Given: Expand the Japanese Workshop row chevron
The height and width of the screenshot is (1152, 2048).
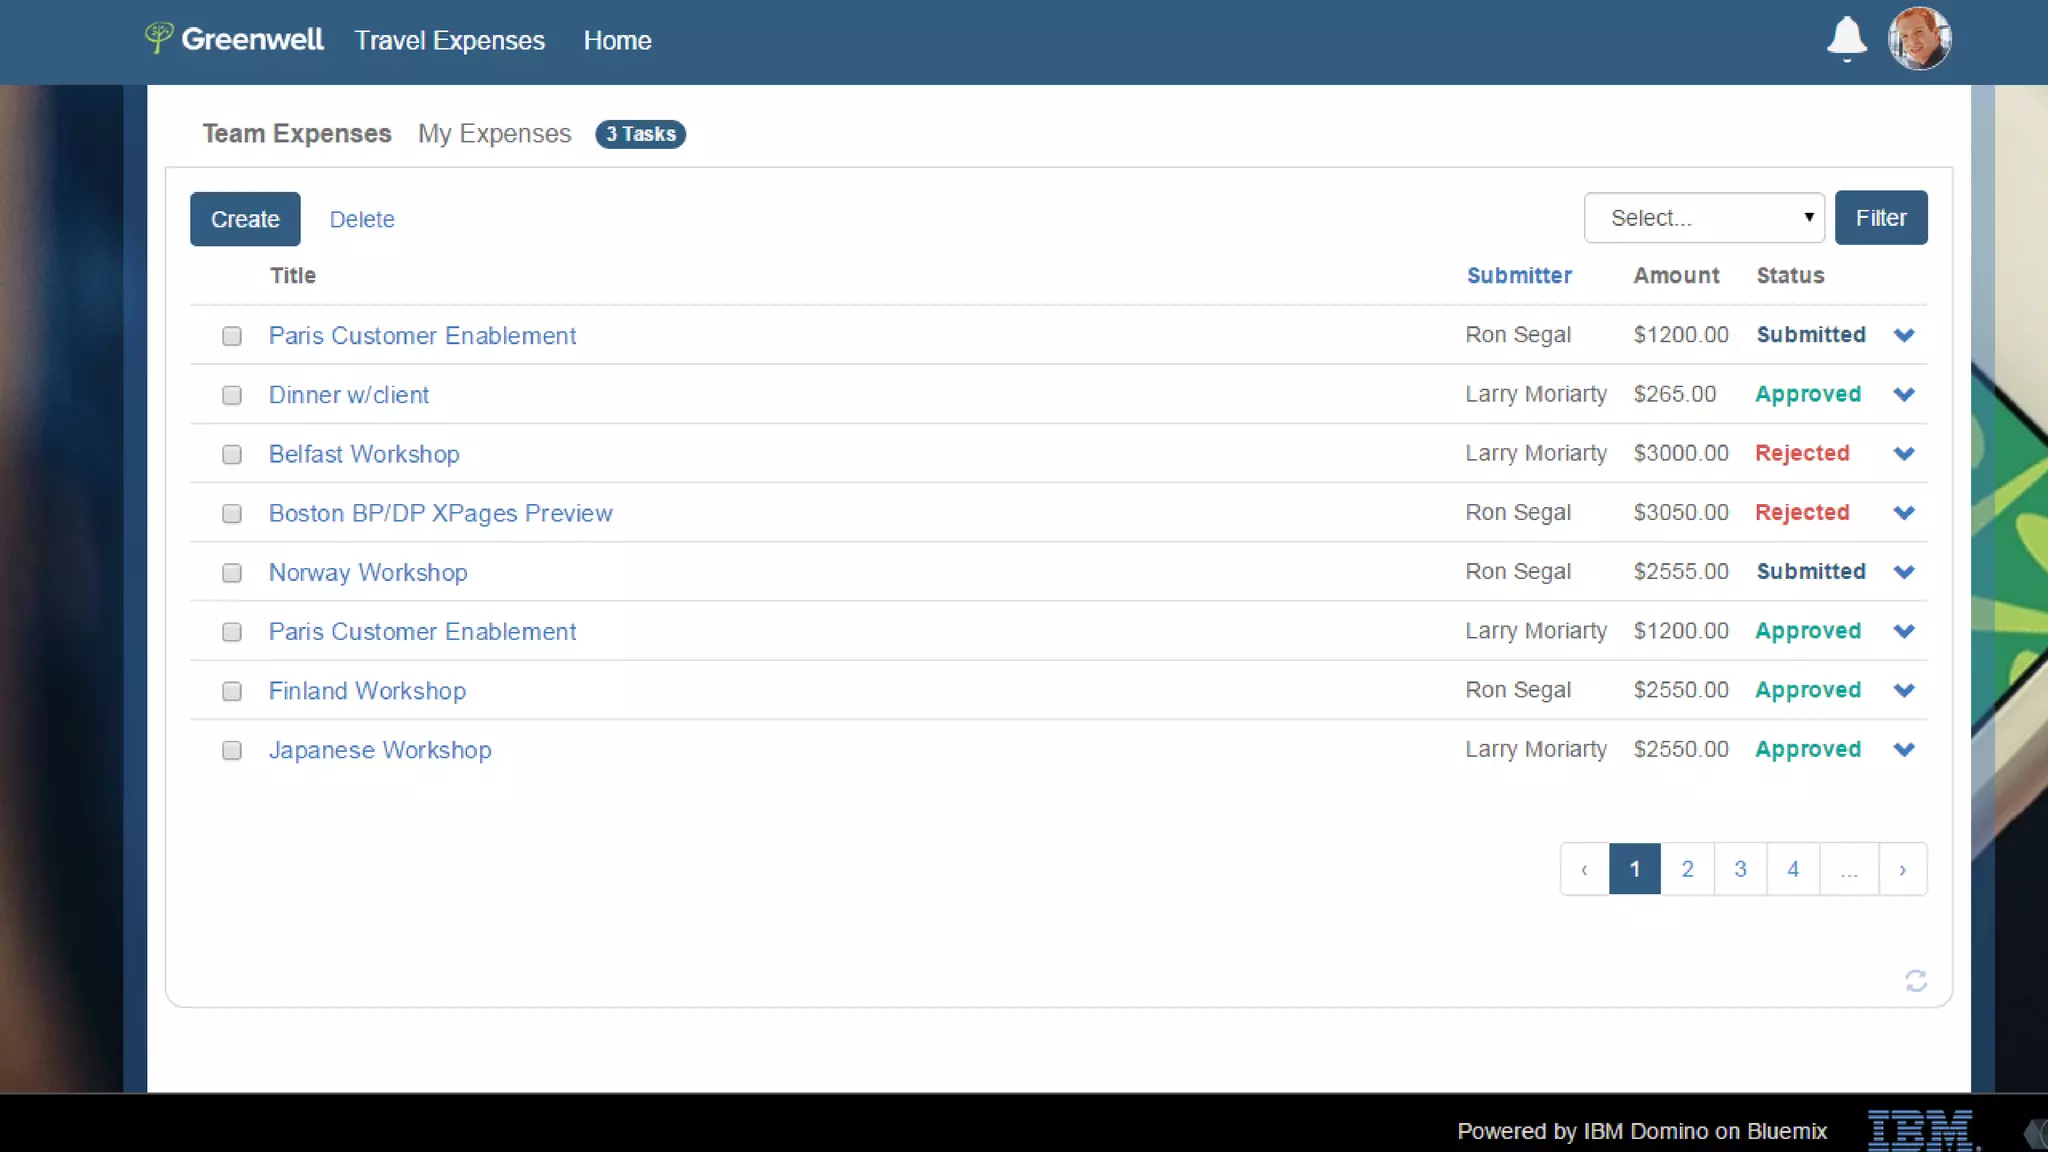Looking at the screenshot, I should coord(1903,749).
